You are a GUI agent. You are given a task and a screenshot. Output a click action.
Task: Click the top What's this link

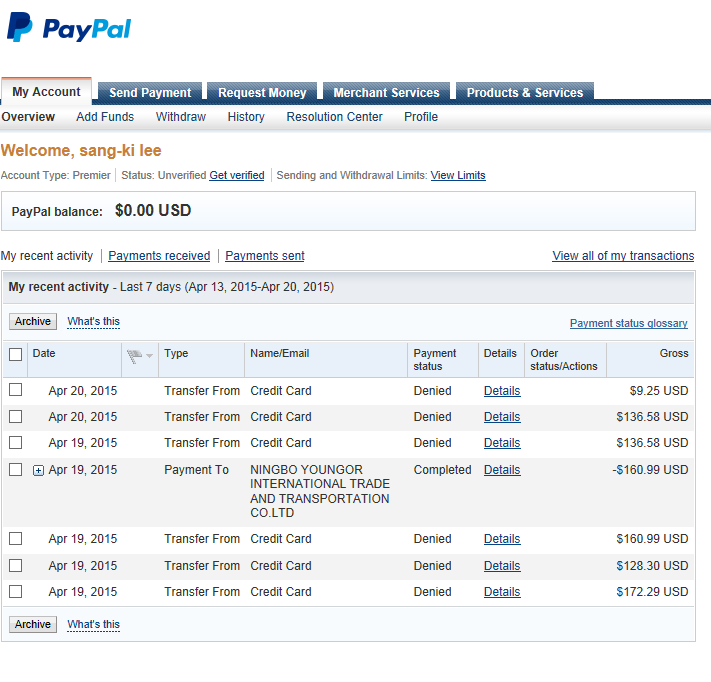point(93,322)
